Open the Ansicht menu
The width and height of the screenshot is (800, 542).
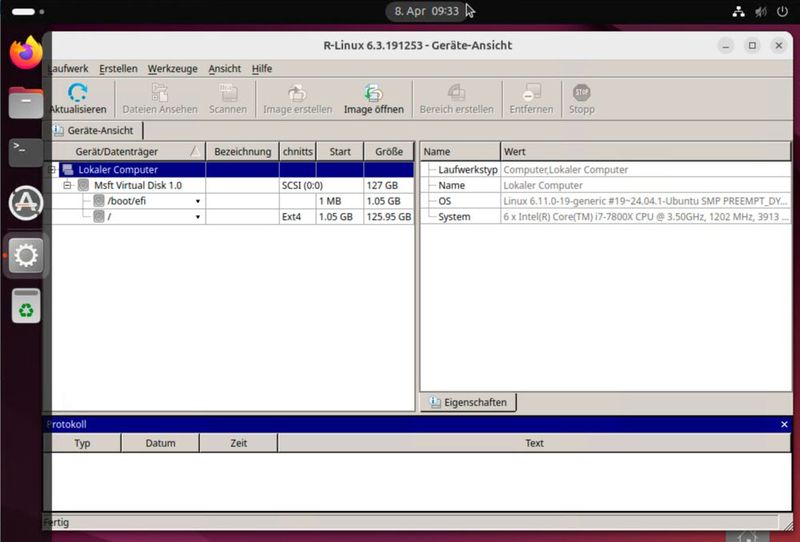(x=224, y=68)
